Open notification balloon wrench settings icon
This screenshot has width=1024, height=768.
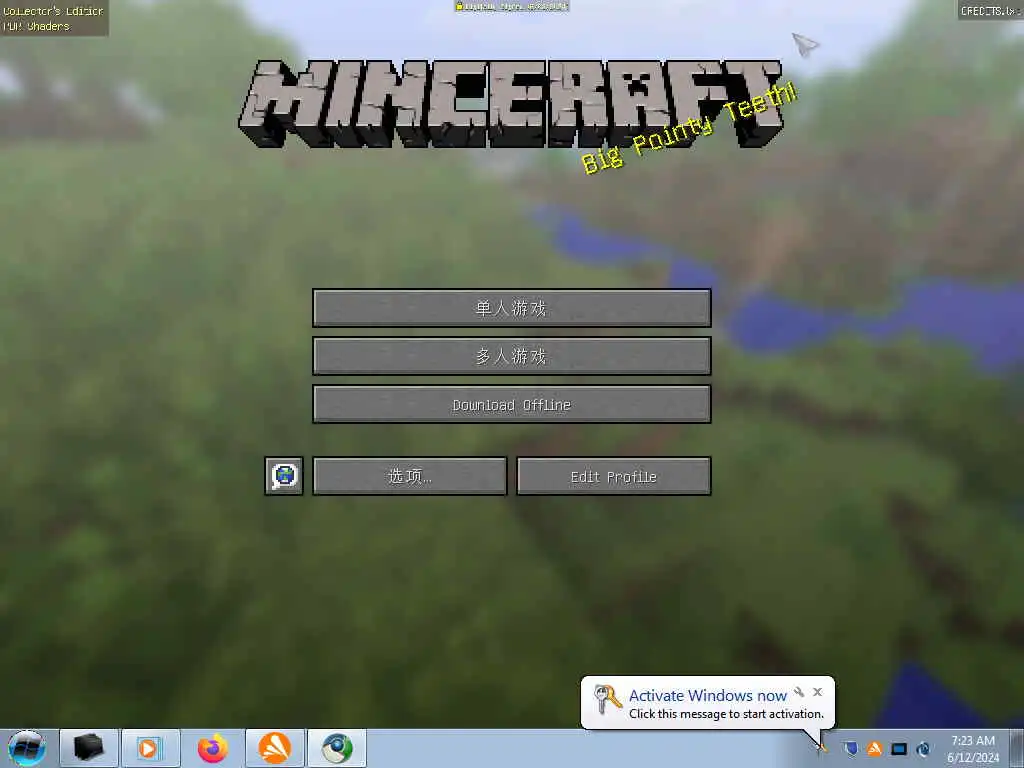pyautogui.click(x=799, y=692)
